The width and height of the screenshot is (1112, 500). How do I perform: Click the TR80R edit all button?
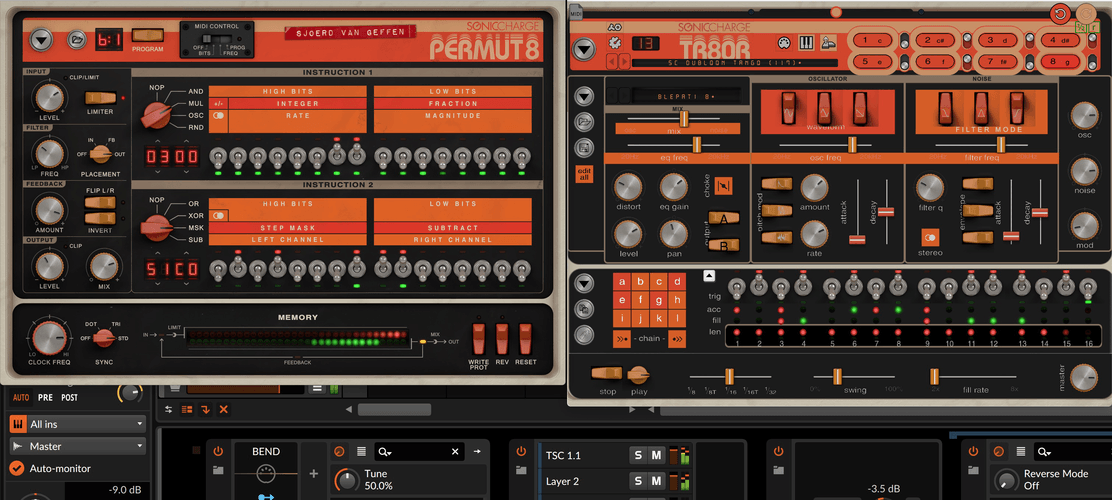pyautogui.click(x=584, y=174)
